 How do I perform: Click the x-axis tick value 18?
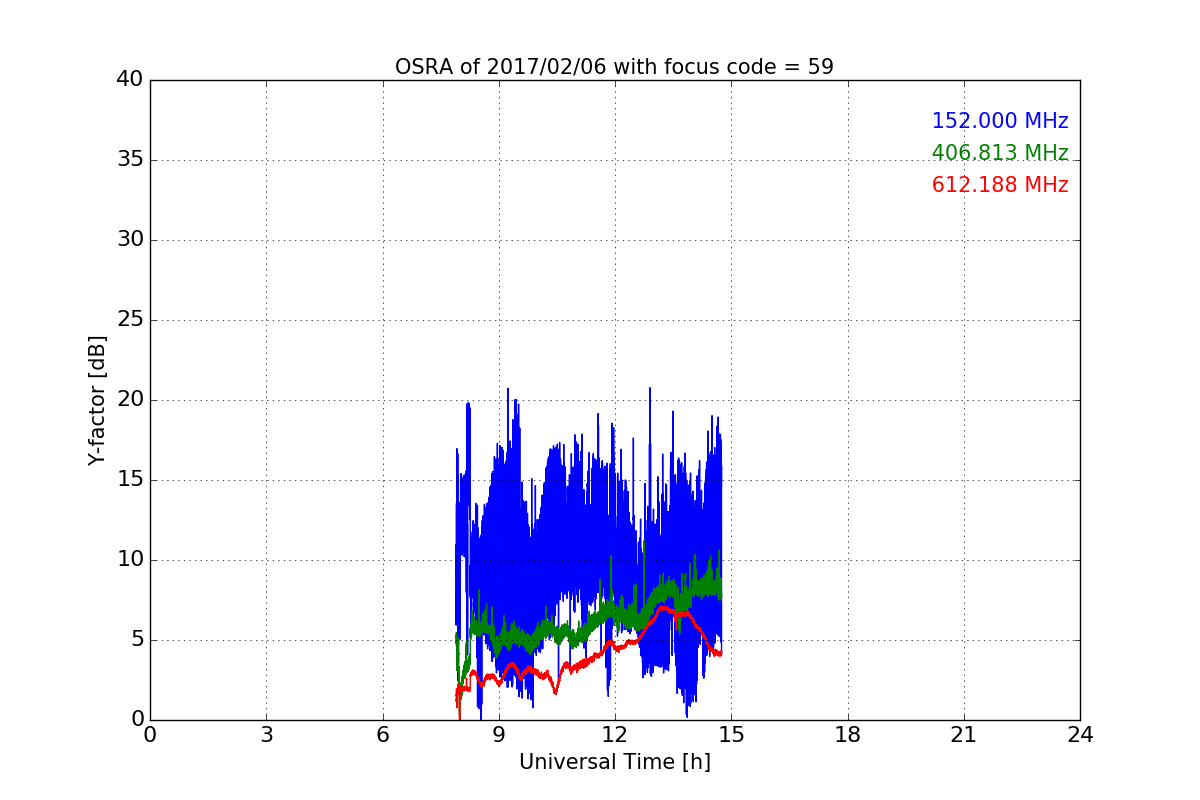[x=848, y=735]
